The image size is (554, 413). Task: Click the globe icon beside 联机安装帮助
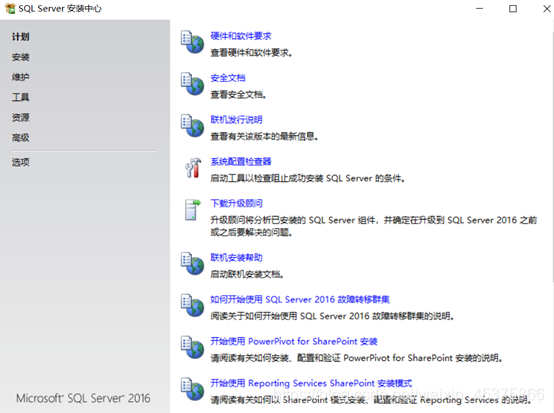193,263
